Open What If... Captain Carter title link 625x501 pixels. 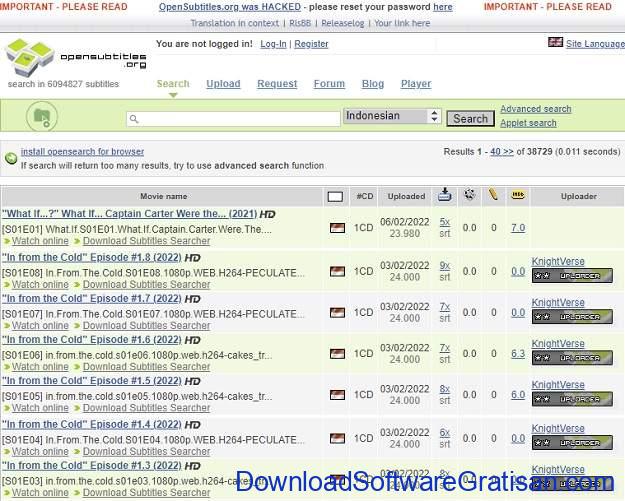click(130, 214)
